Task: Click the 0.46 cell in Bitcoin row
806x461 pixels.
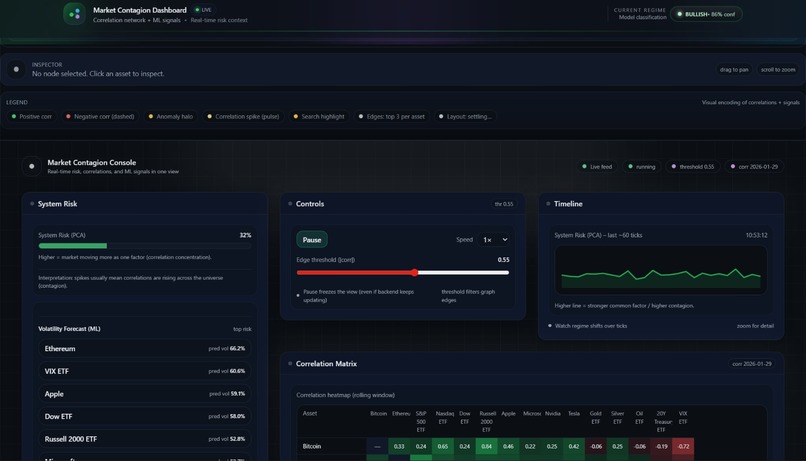Action: [508, 446]
